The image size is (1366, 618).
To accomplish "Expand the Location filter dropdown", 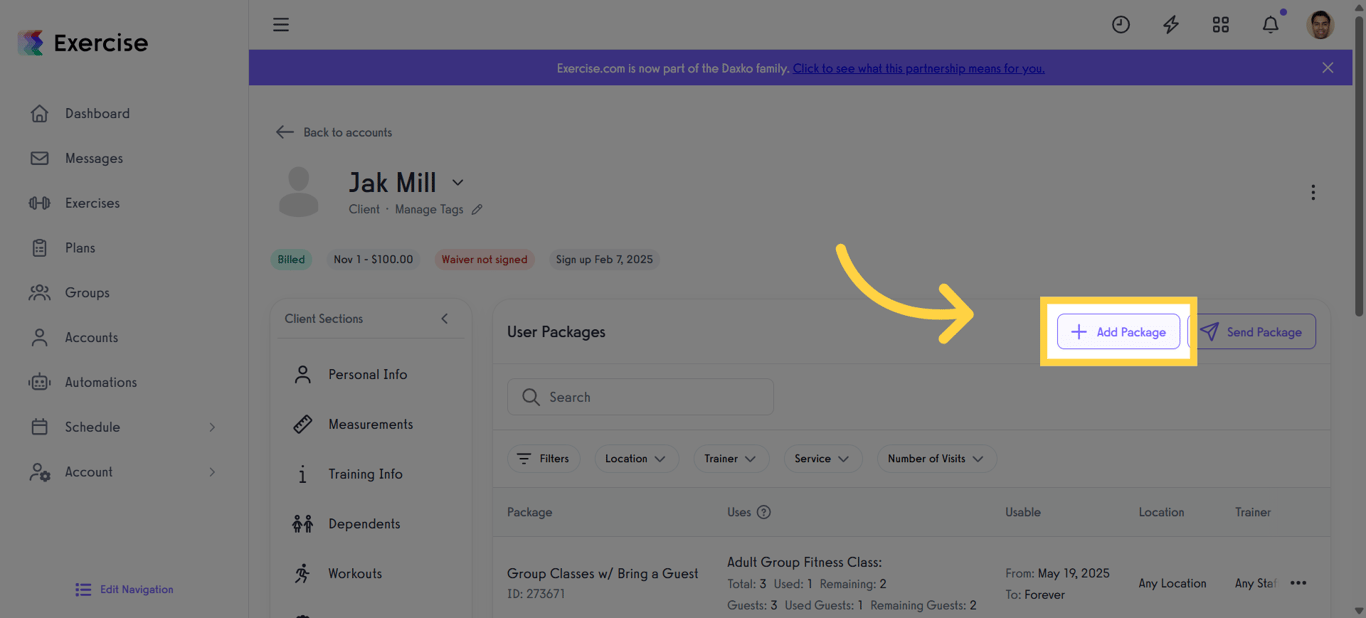I will 636,458.
